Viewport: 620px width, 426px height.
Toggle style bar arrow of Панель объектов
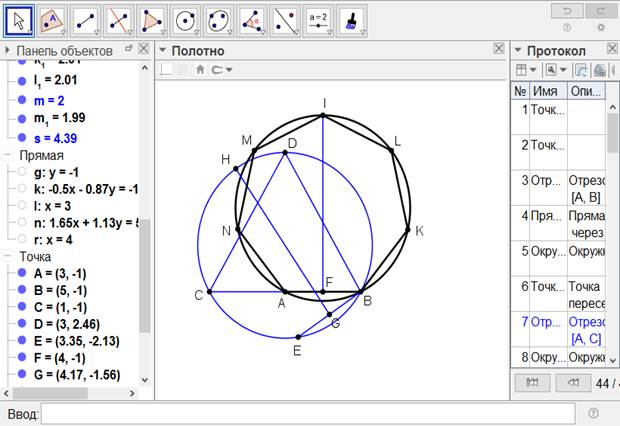pyautogui.click(x=7, y=50)
